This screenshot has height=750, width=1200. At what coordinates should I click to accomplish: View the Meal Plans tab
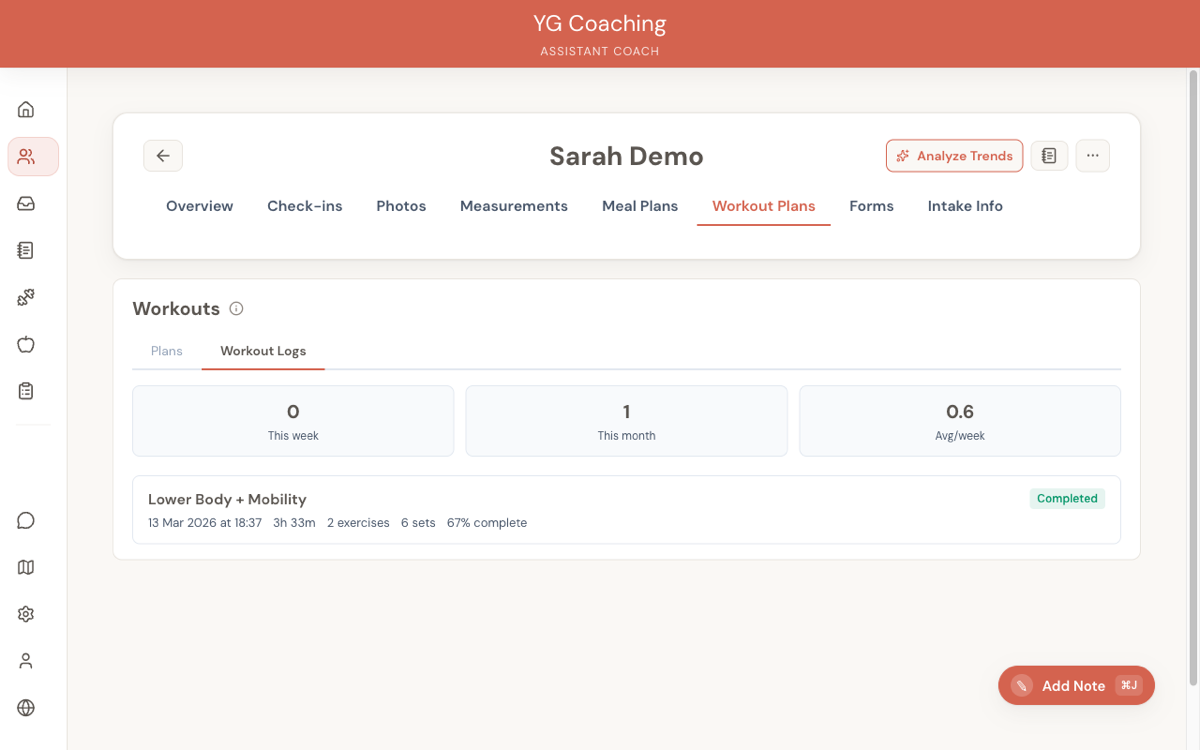click(x=640, y=206)
